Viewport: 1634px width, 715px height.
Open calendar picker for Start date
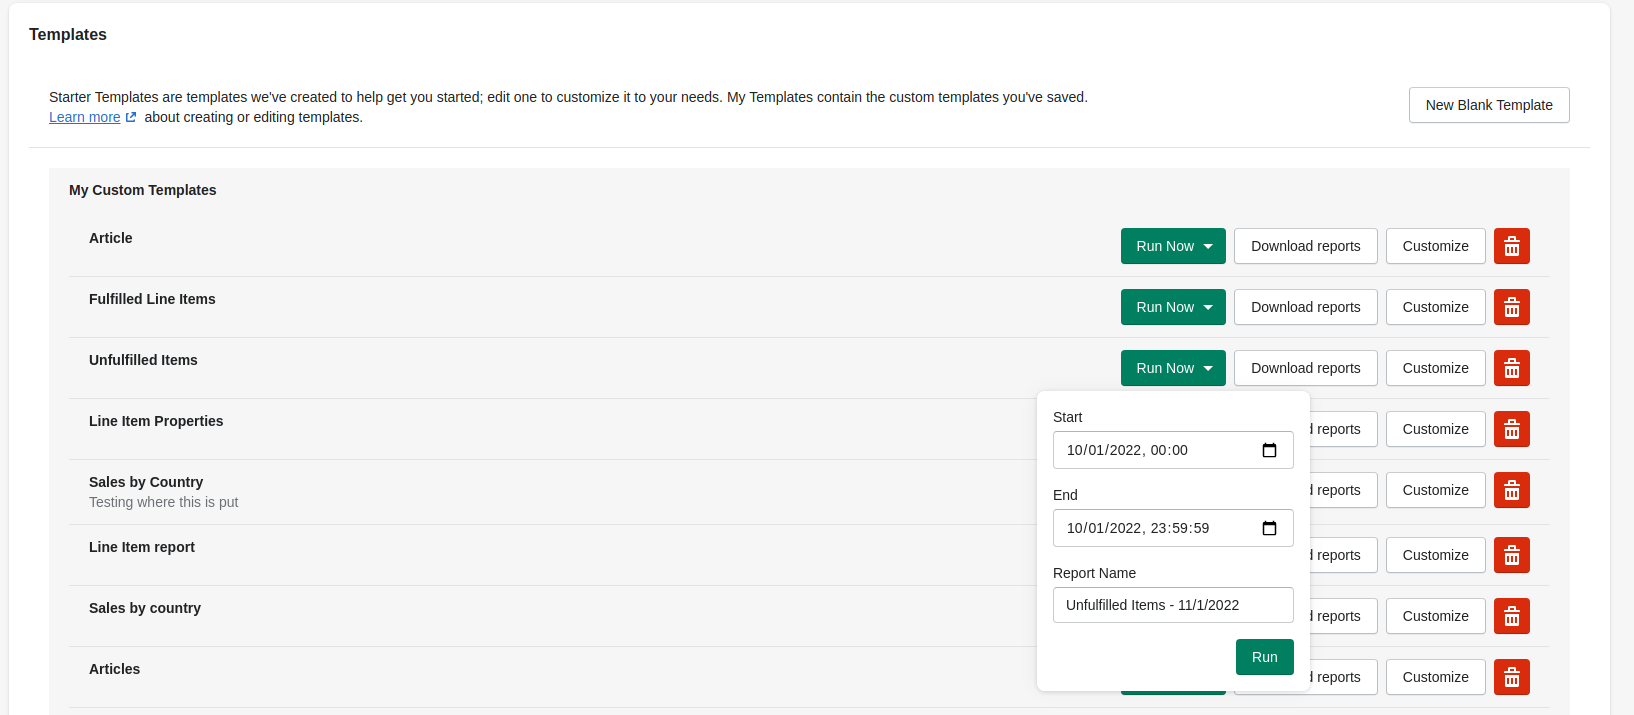tap(1269, 450)
